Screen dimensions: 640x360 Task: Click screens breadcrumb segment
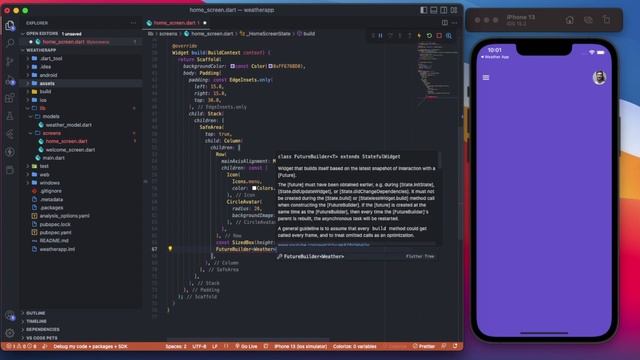168,34
